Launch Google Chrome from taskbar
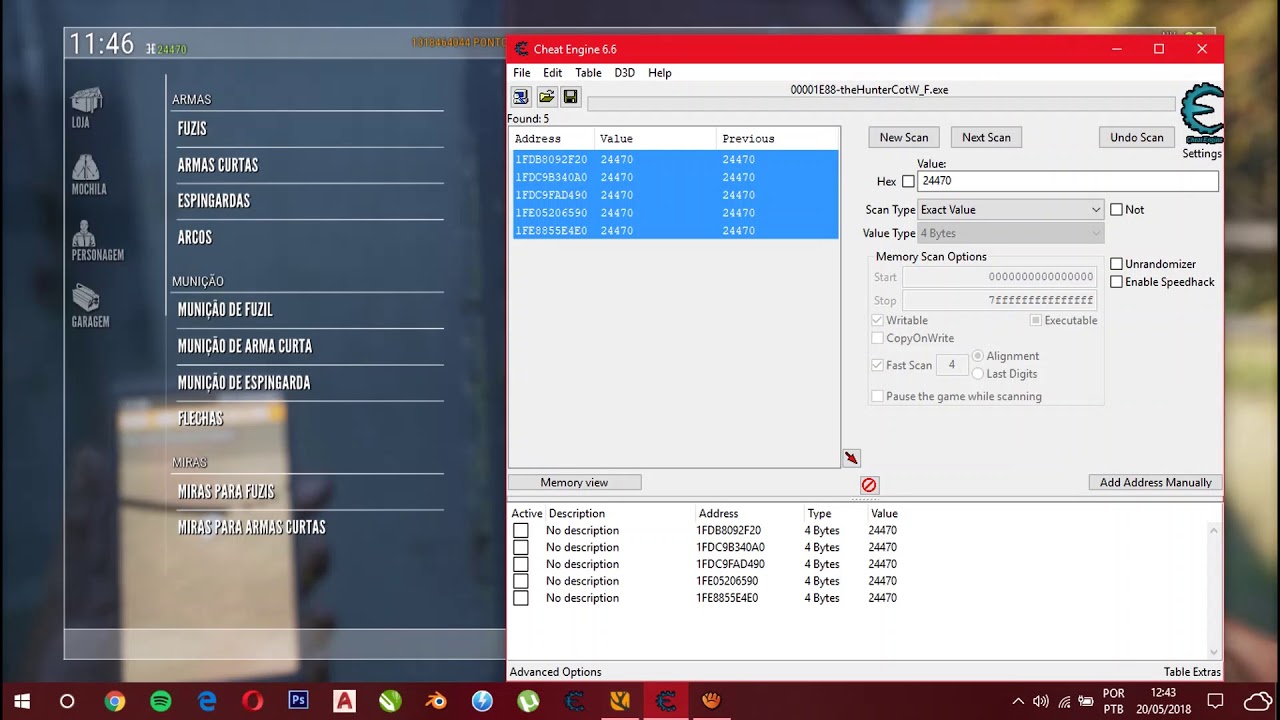 [114, 701]
